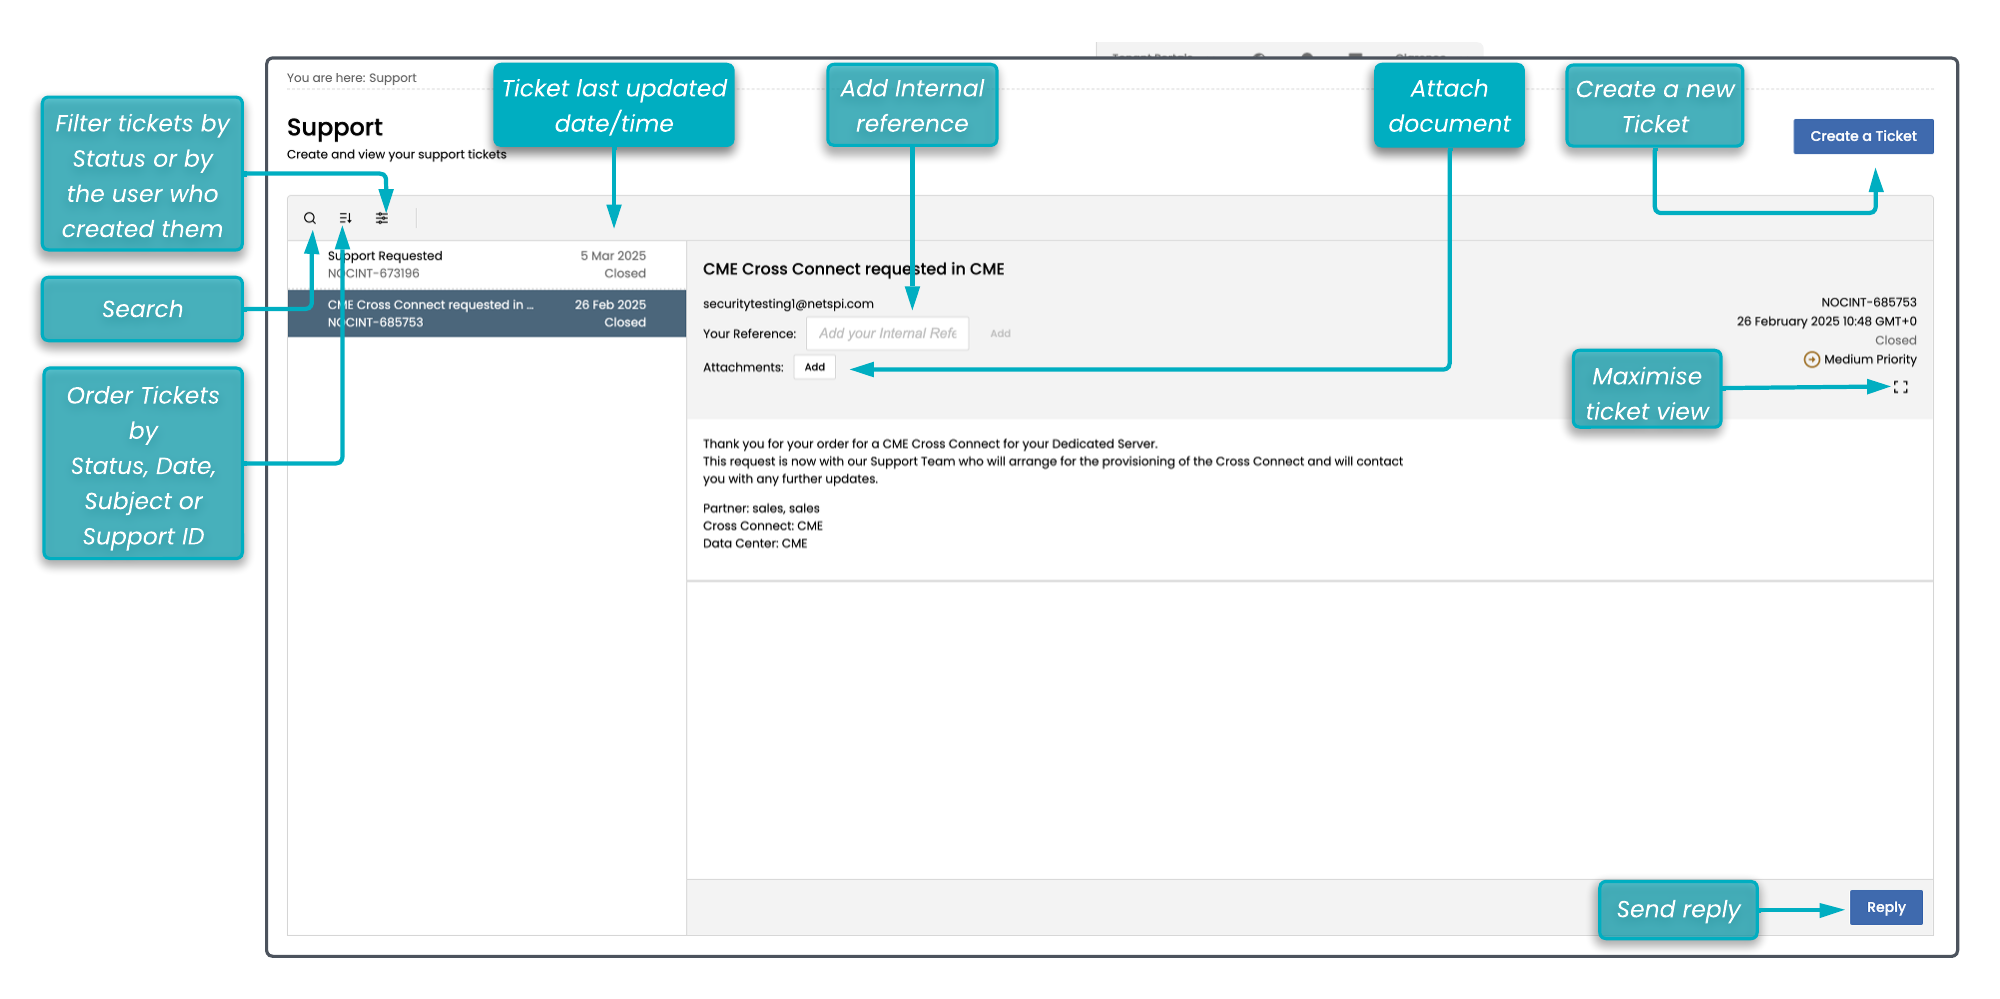Click the Reply button

(1885, 908)
